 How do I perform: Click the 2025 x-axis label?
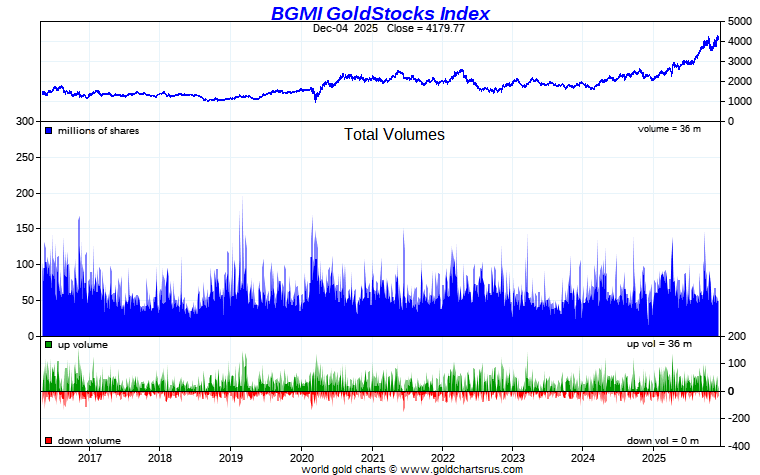tap(654, 458)
